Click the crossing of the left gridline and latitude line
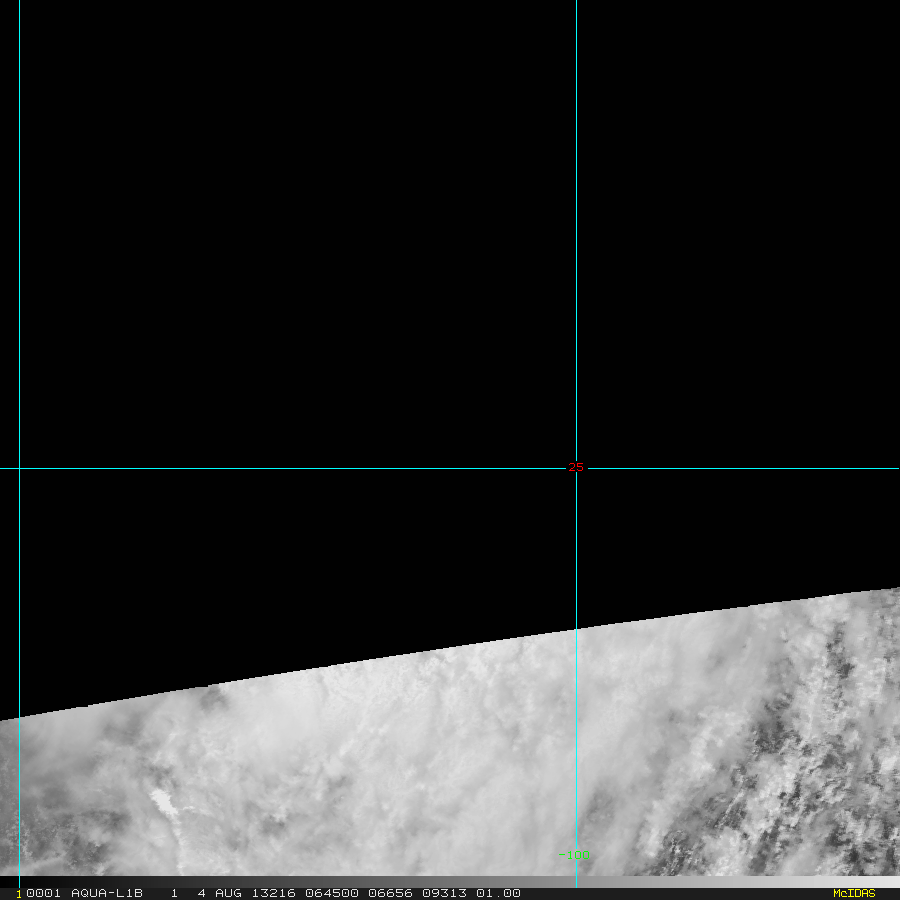This screenshot has height=900, width=900. click(x=20, y=468)
